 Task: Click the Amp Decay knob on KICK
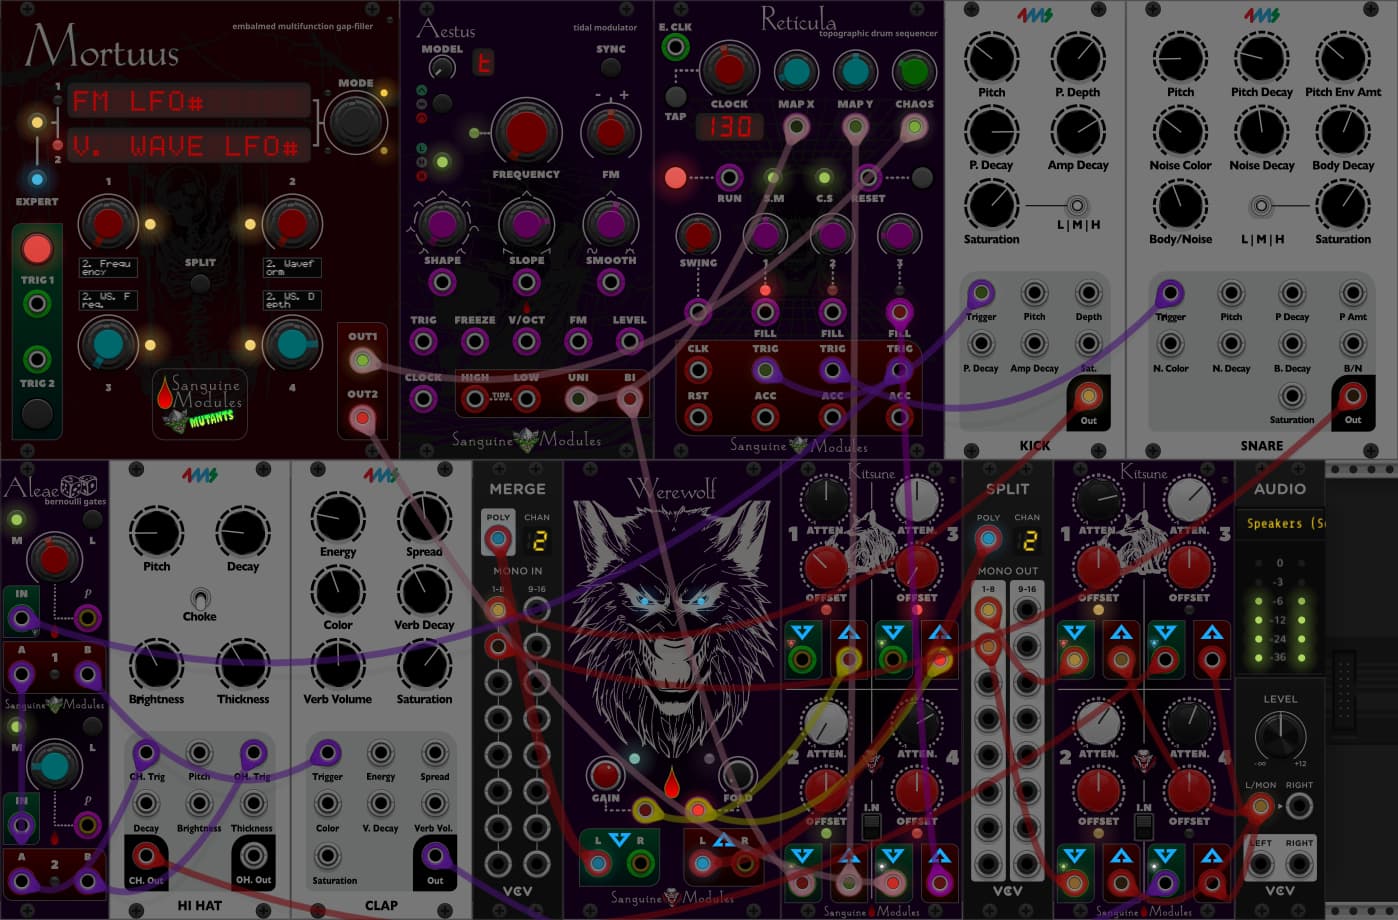pyautogui.click(x=1078, y=131)
